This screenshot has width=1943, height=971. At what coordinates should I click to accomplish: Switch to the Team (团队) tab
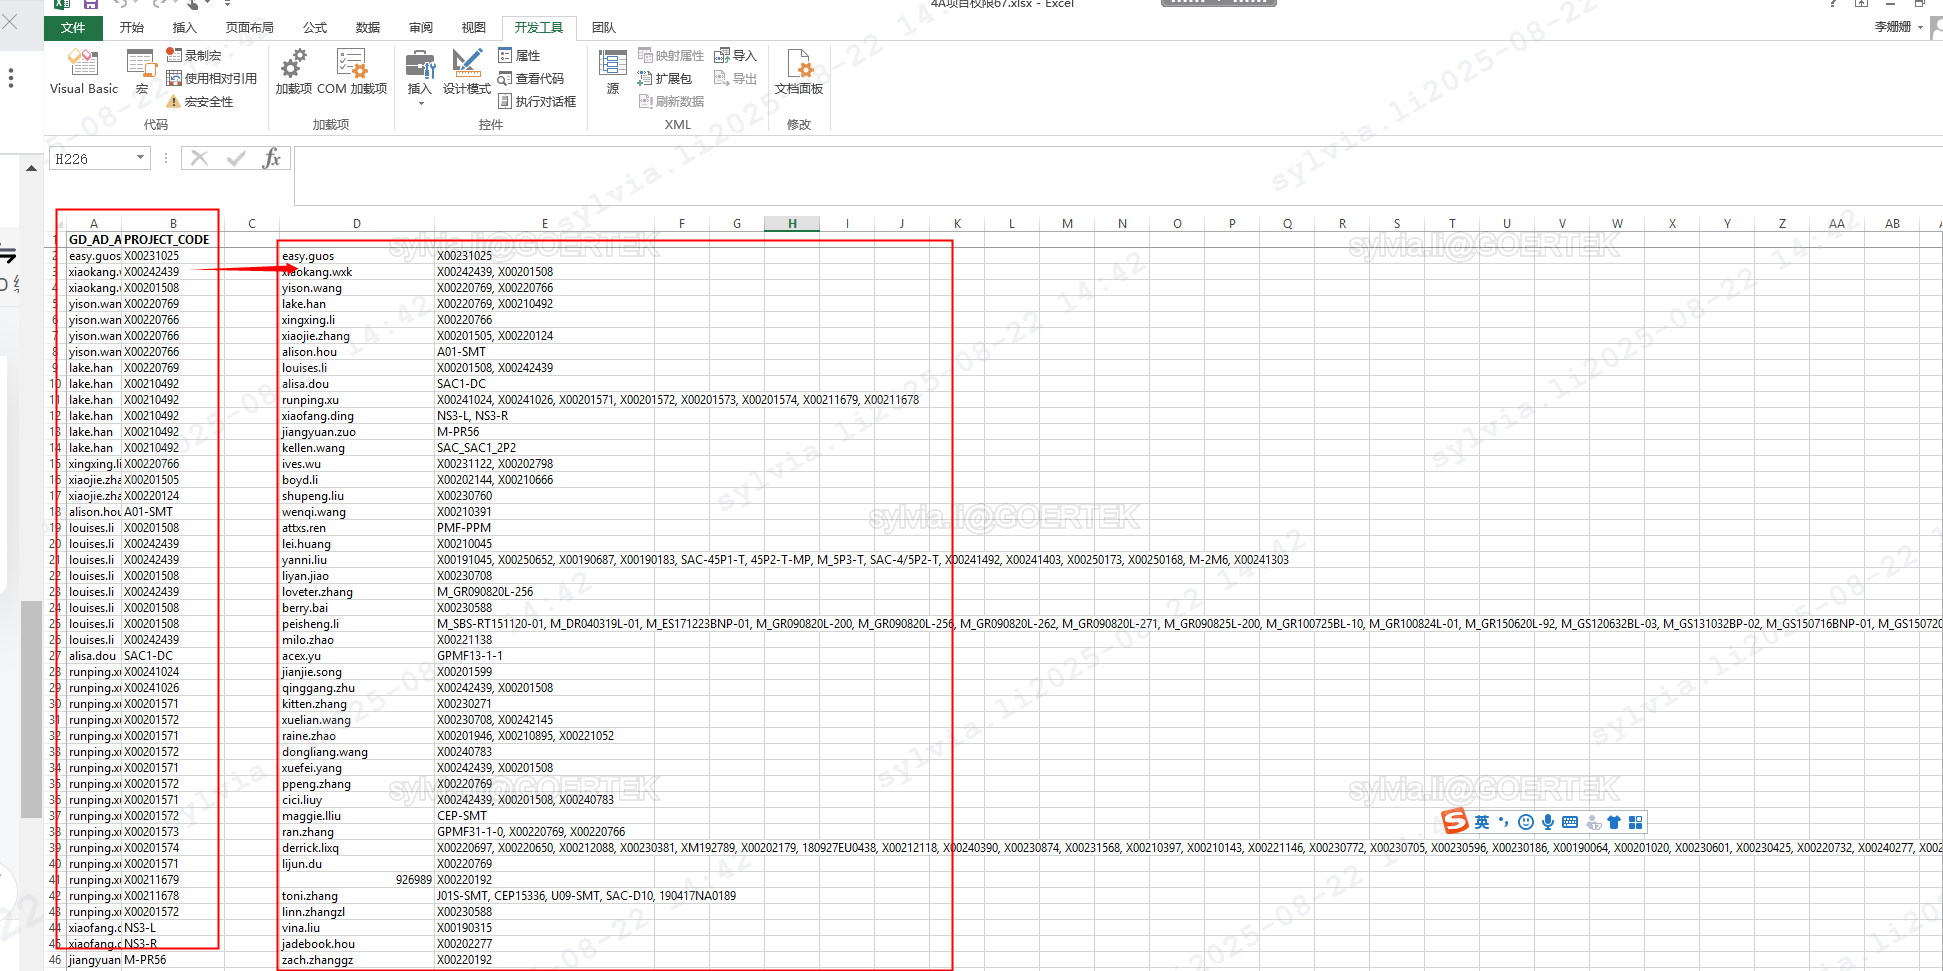click(x=604, y=27)
